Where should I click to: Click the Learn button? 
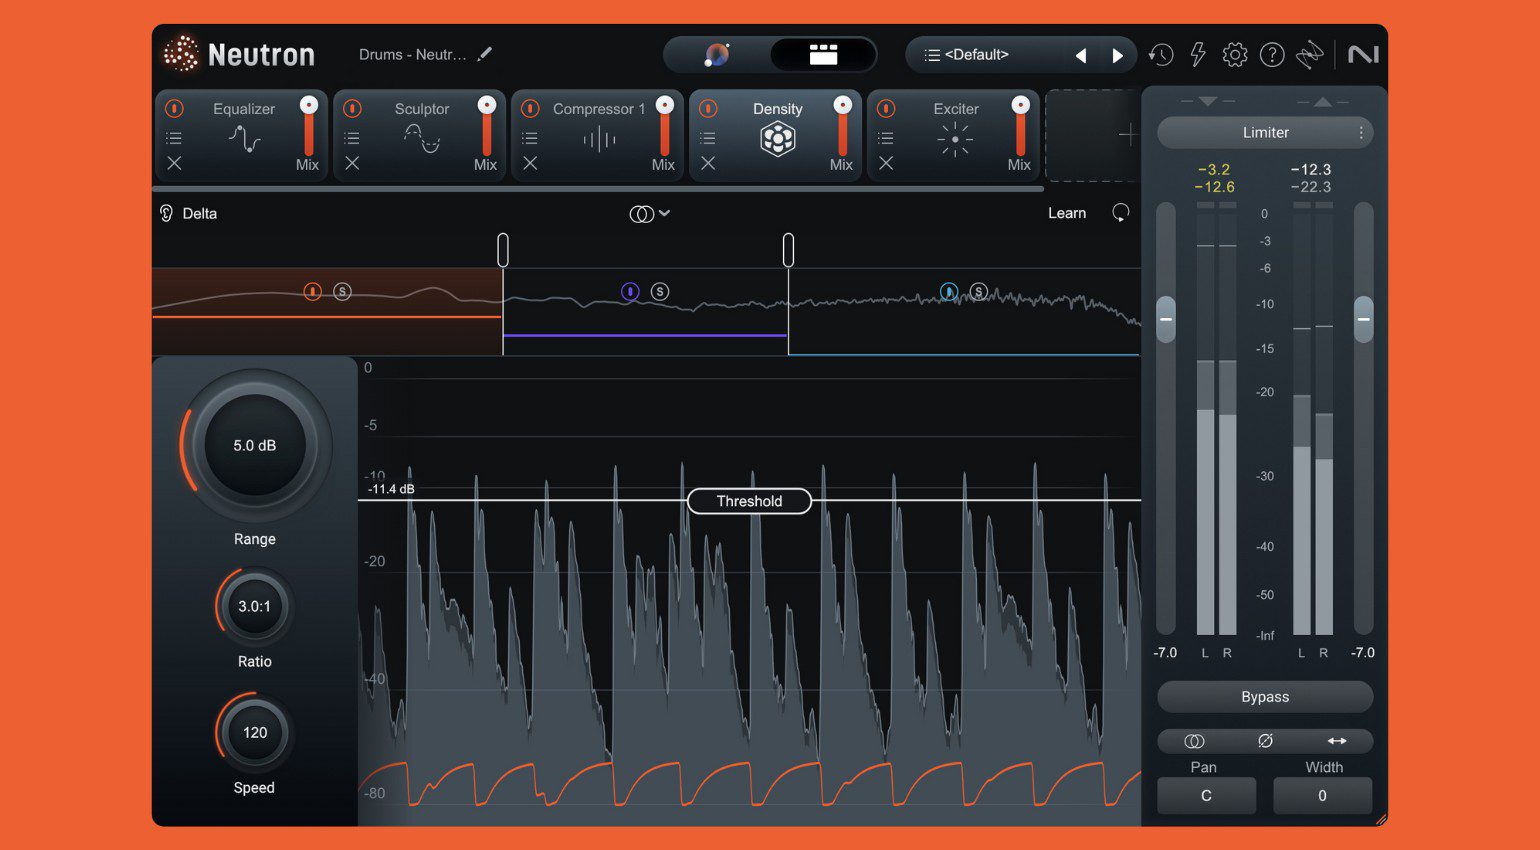1066,213
